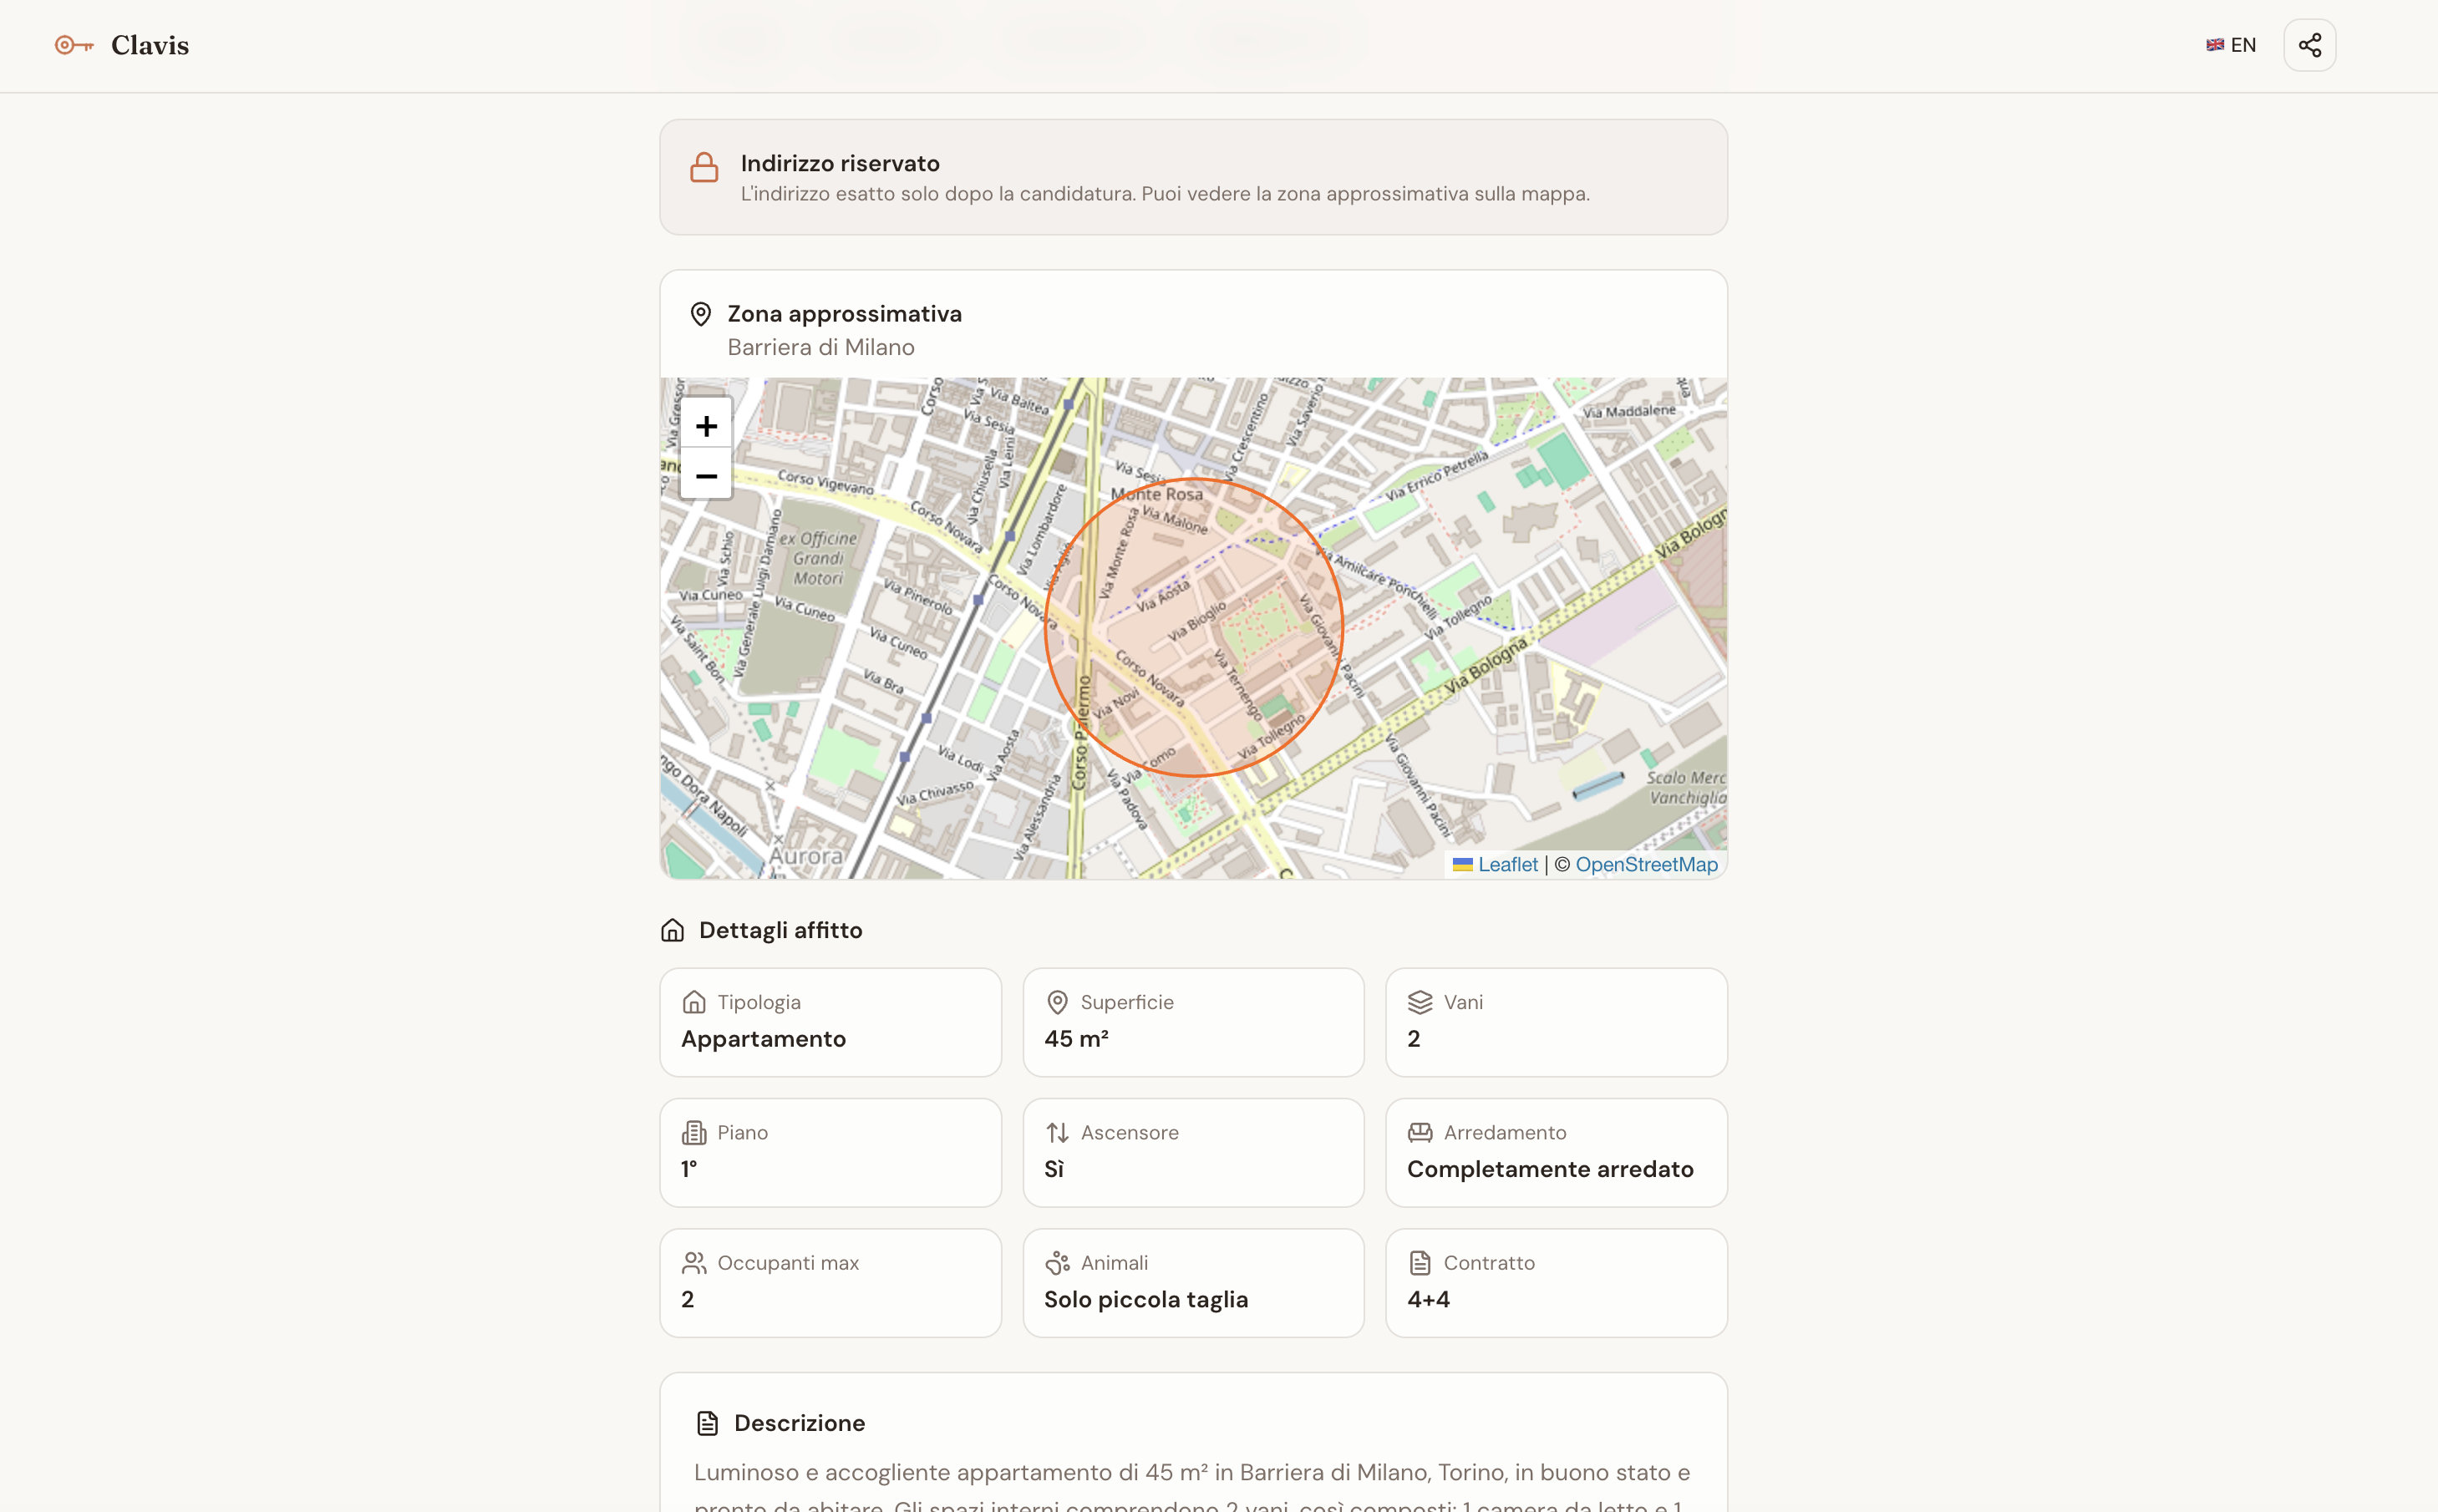The height and width of the screenshot is (1512, 2438).
Task: Click the house icon beside Dettagli affitto
Action: click(672, 930)
